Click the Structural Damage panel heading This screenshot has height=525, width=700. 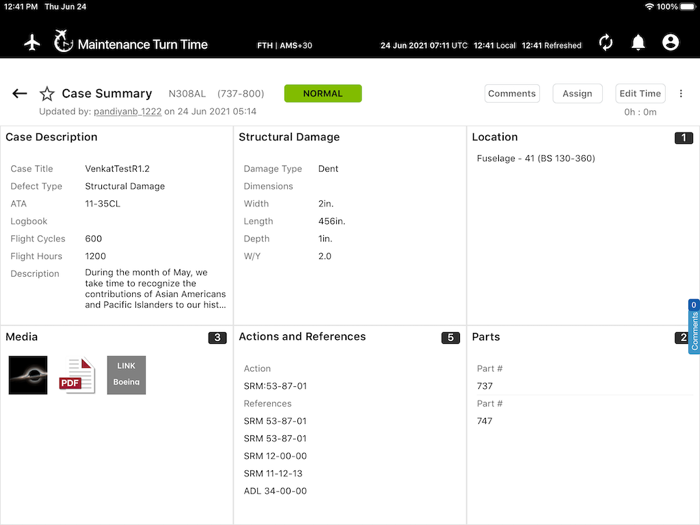click(x=289, y=137)
